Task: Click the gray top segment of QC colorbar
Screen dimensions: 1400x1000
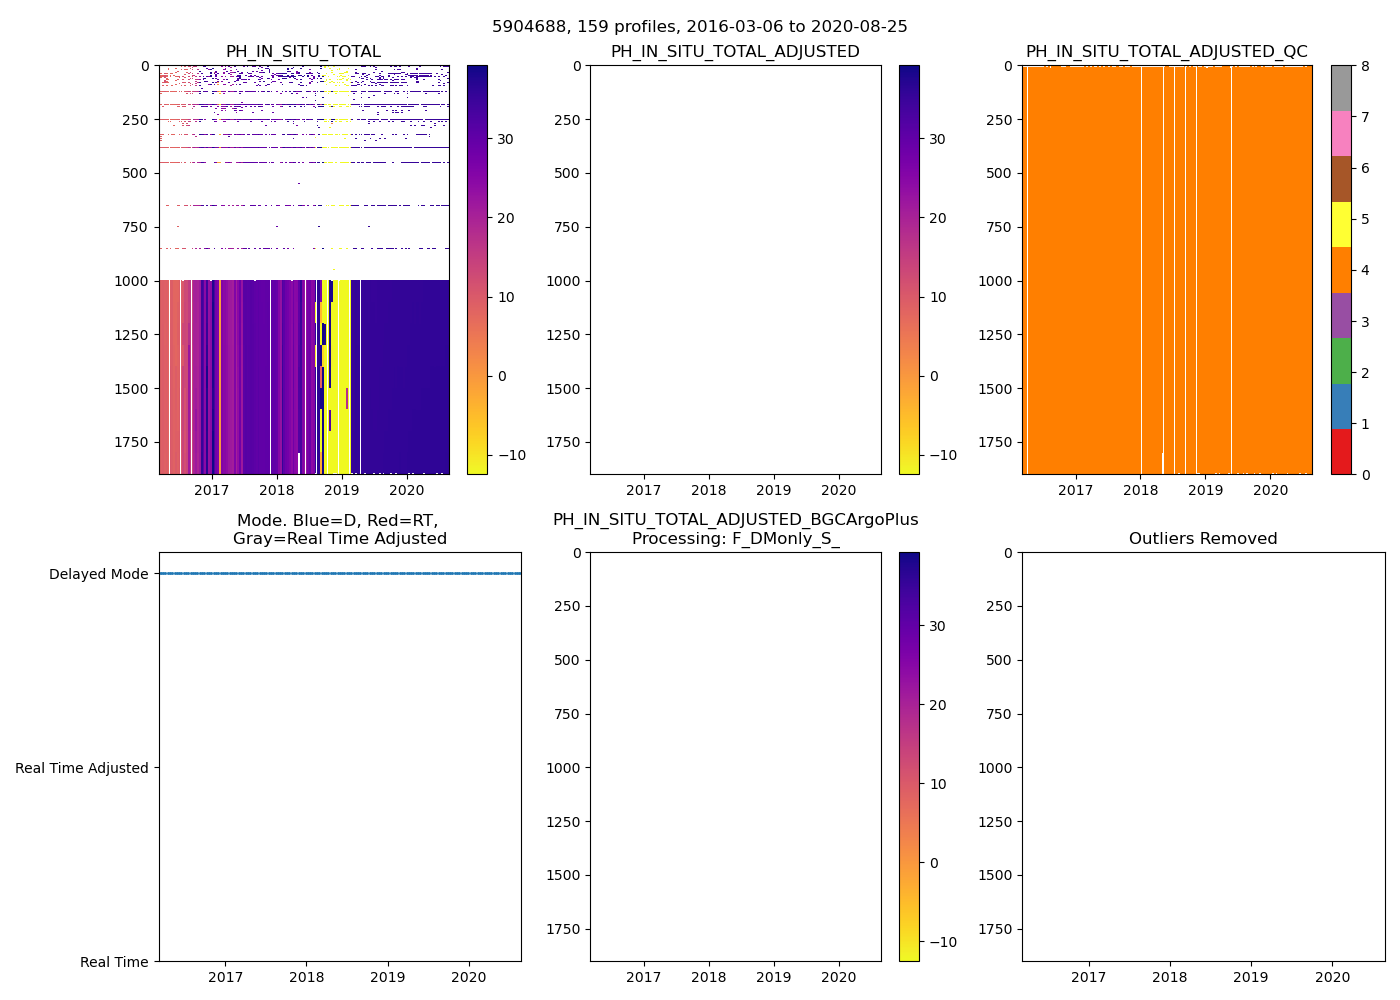Action: [x=1340, y=88]
